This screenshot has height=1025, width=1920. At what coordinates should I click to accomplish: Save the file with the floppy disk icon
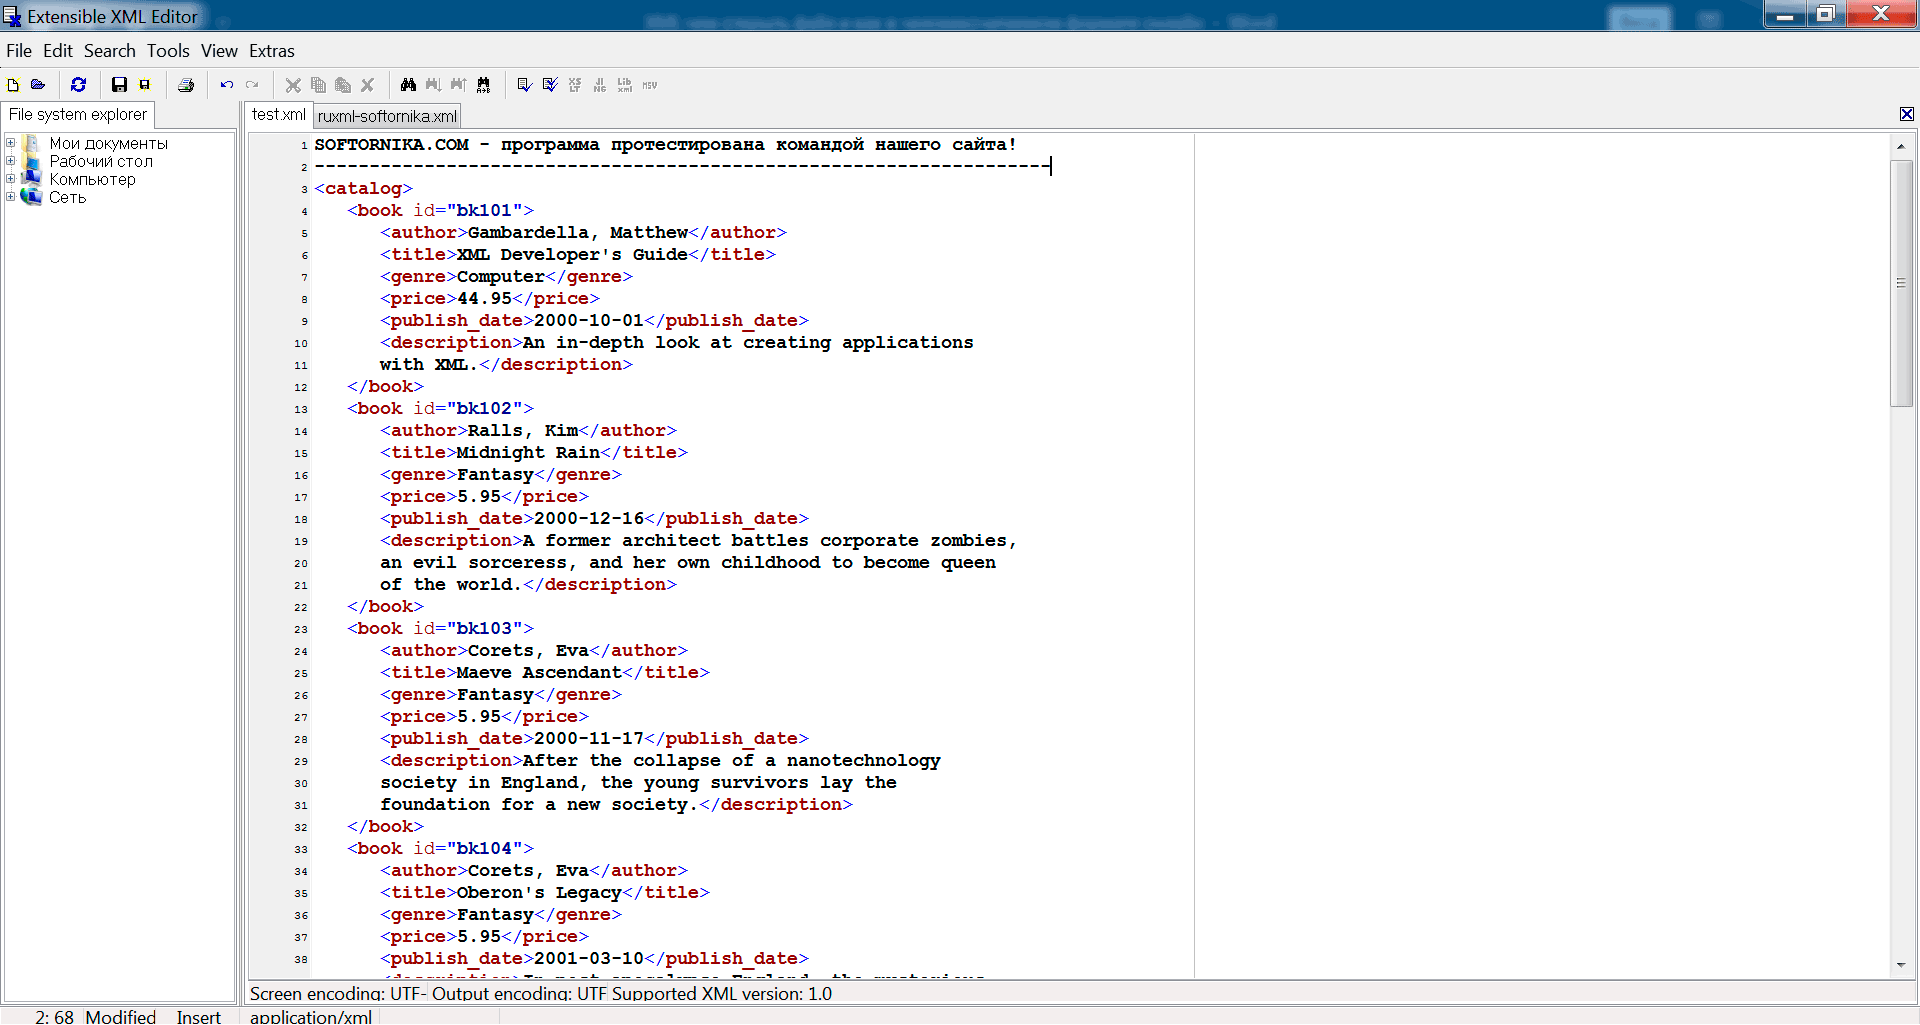point(119,85)
